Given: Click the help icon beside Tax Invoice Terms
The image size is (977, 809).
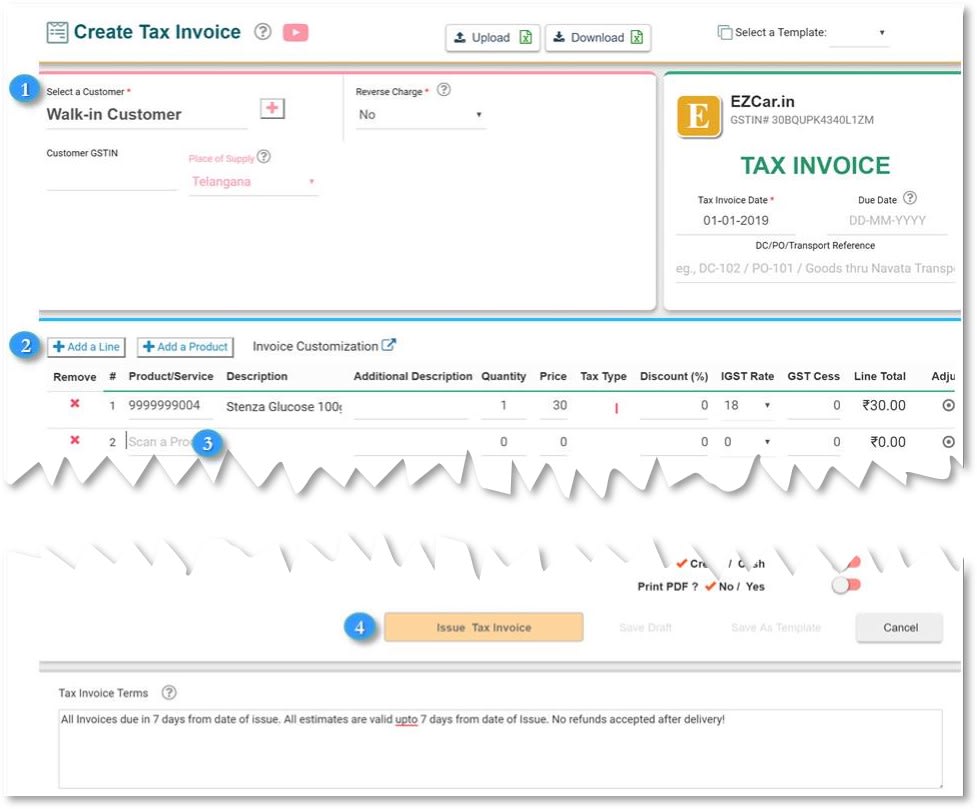Looking at the screenshot, I should (167, 692).
